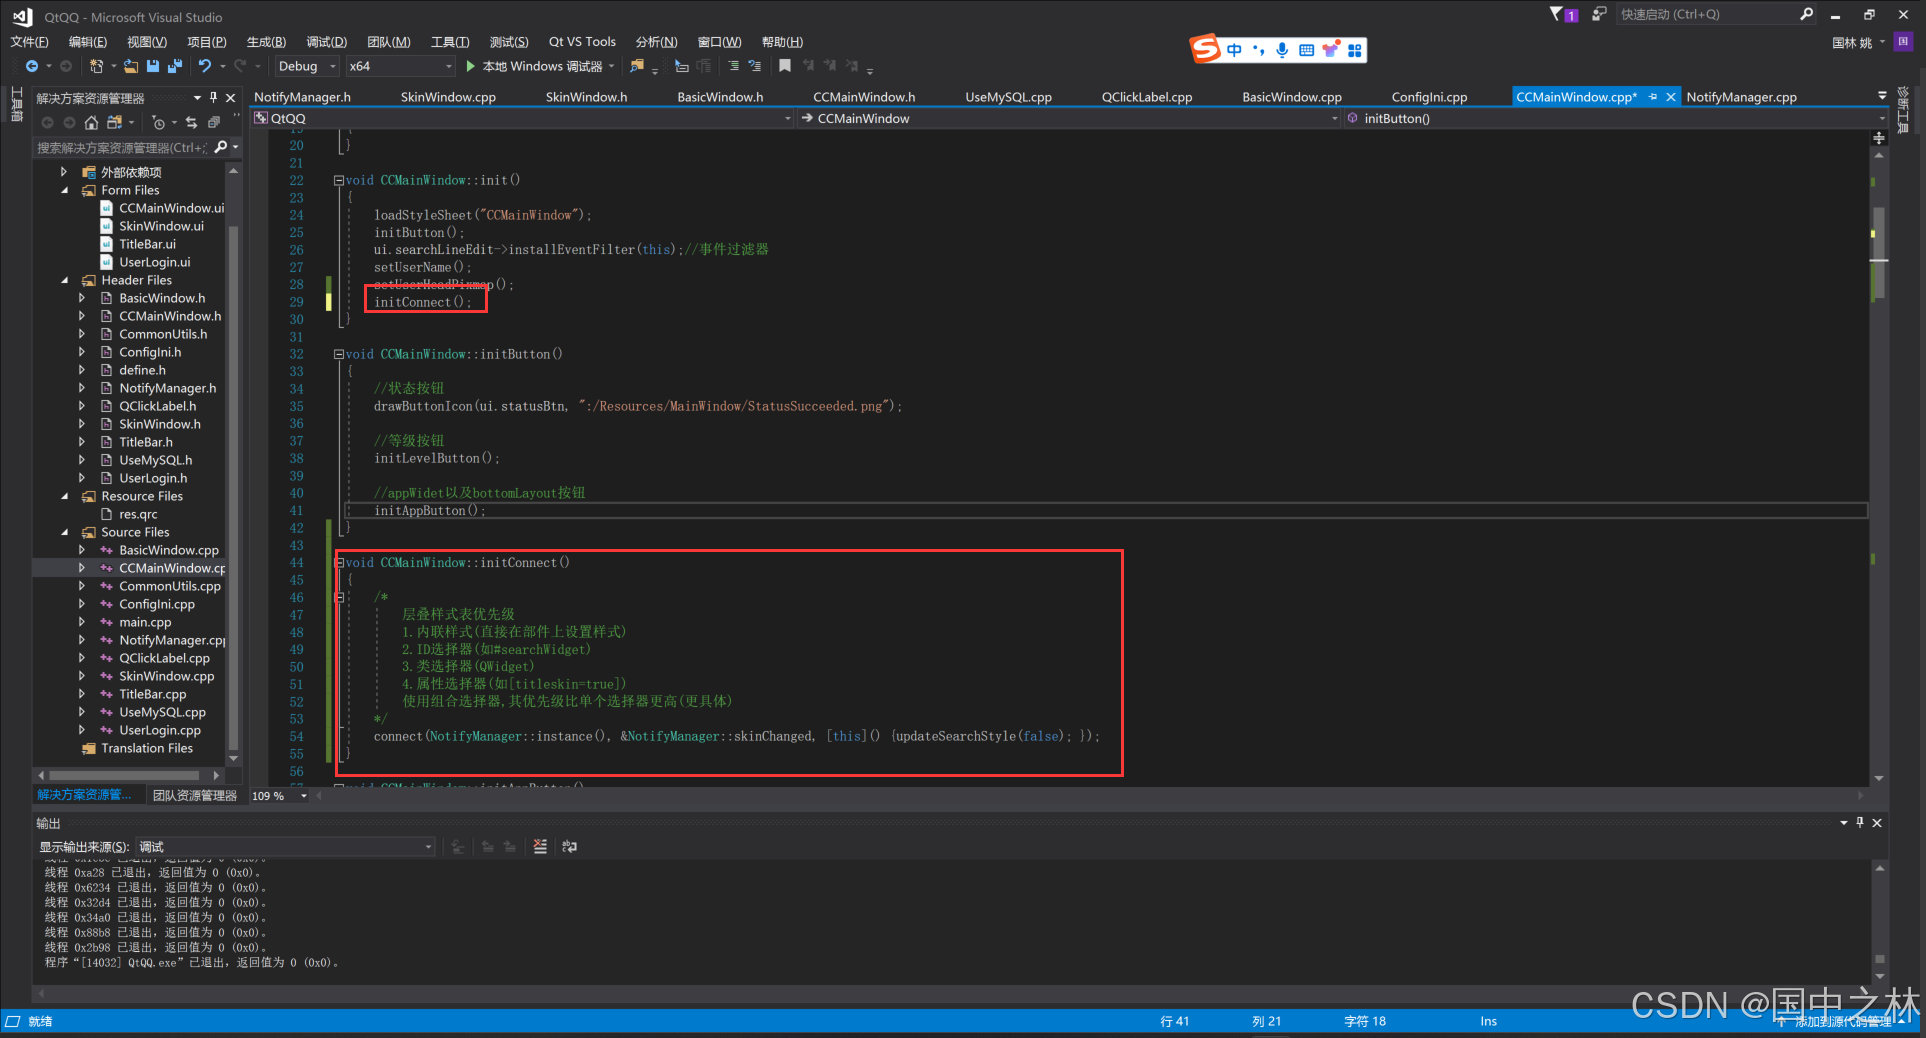Select main.cpp in Source Files
1926x1038 pixels.
145,622
